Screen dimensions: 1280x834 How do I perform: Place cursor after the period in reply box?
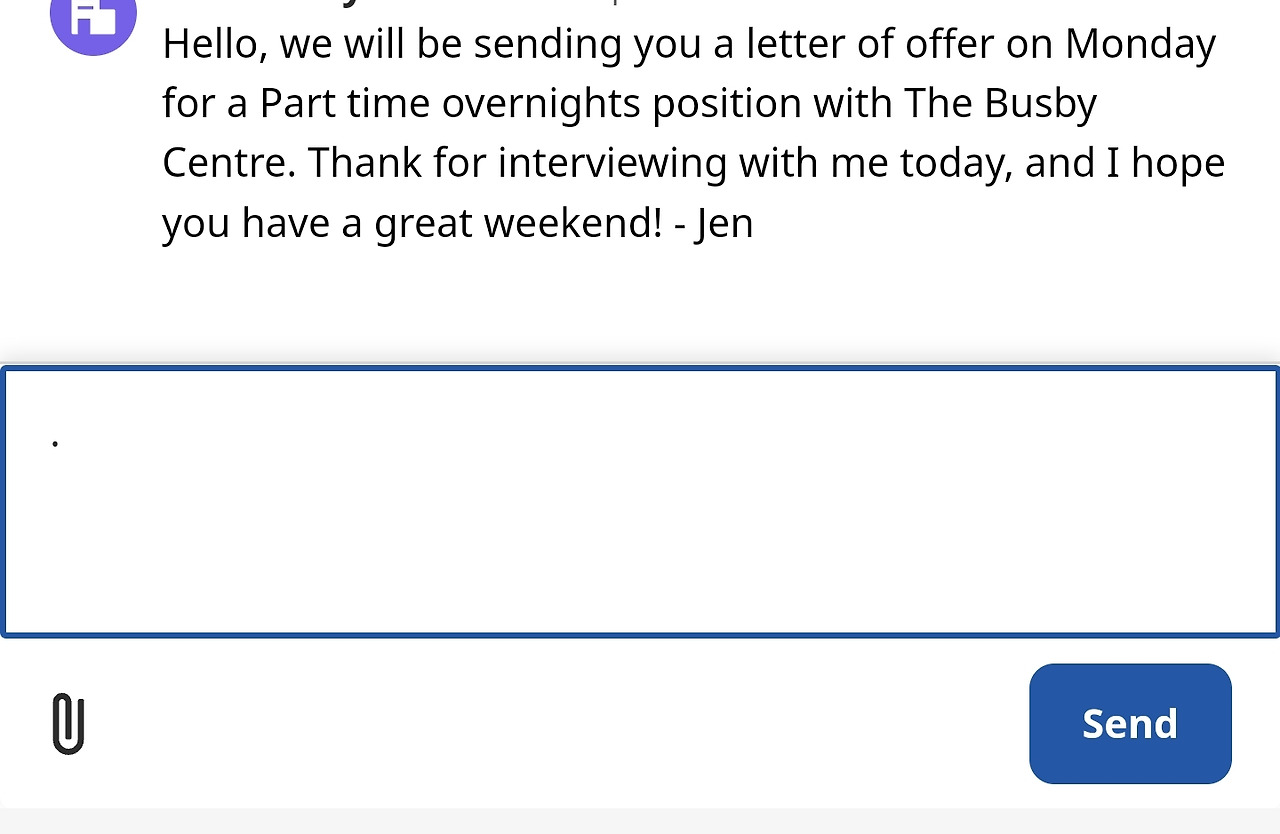(x=62, y=441)
